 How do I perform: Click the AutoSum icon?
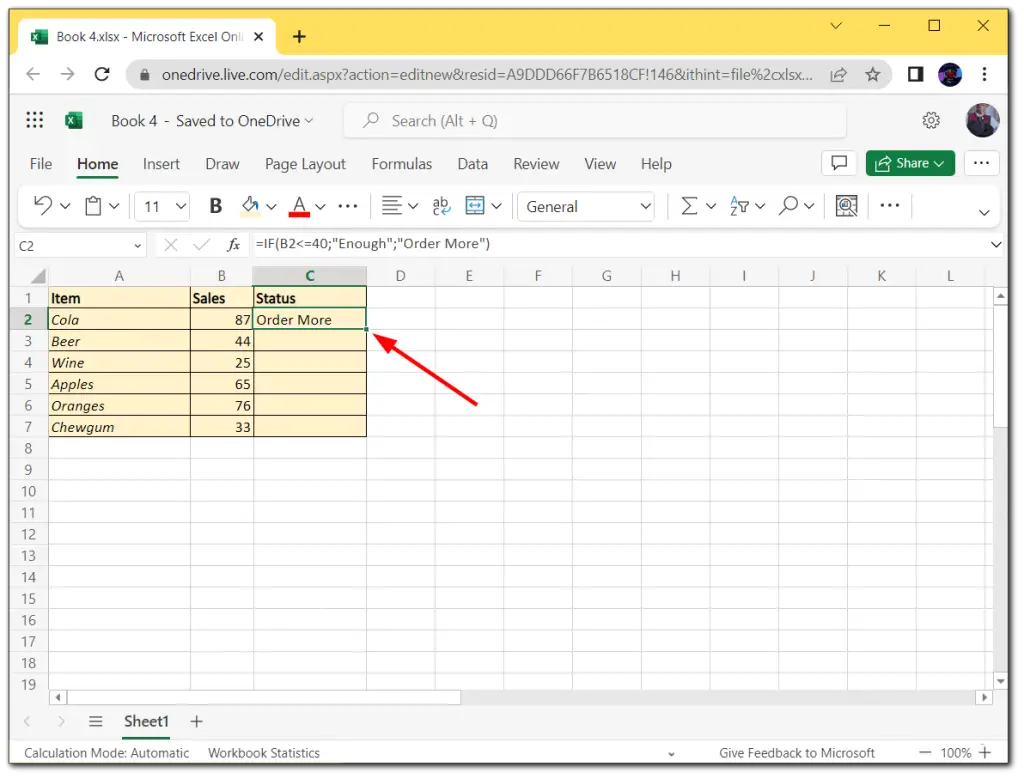pyautogui.click(x=690, y=206)
